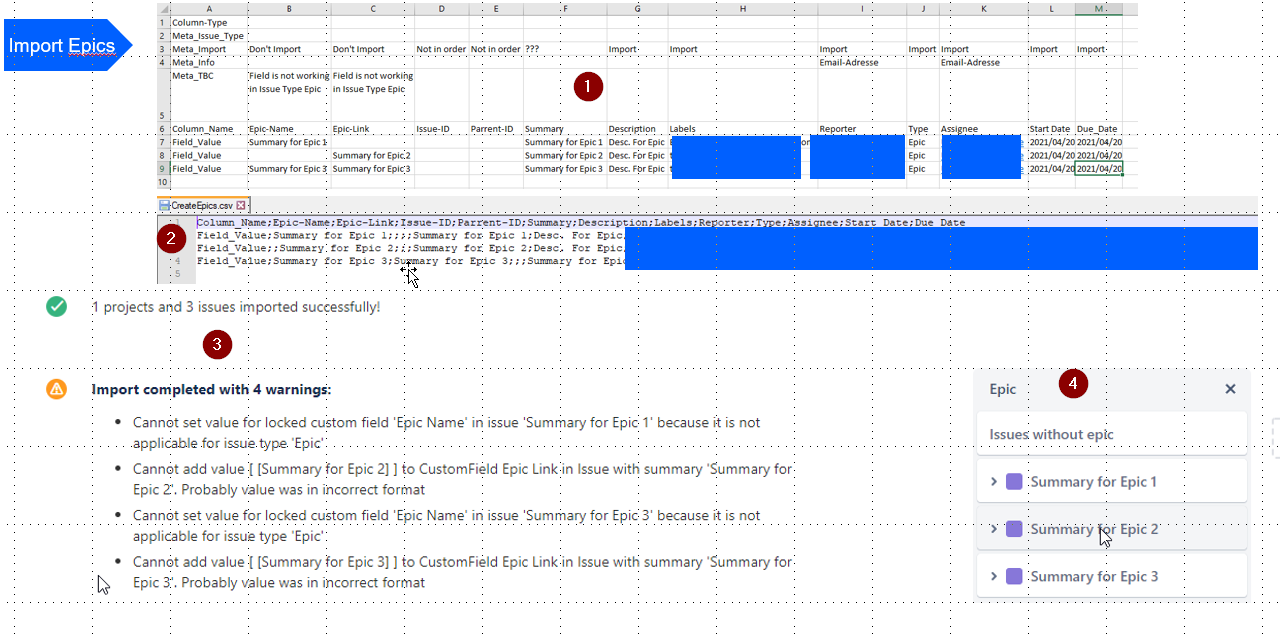Select the 'Labels' cell in row 6

(x=743, y=129)
